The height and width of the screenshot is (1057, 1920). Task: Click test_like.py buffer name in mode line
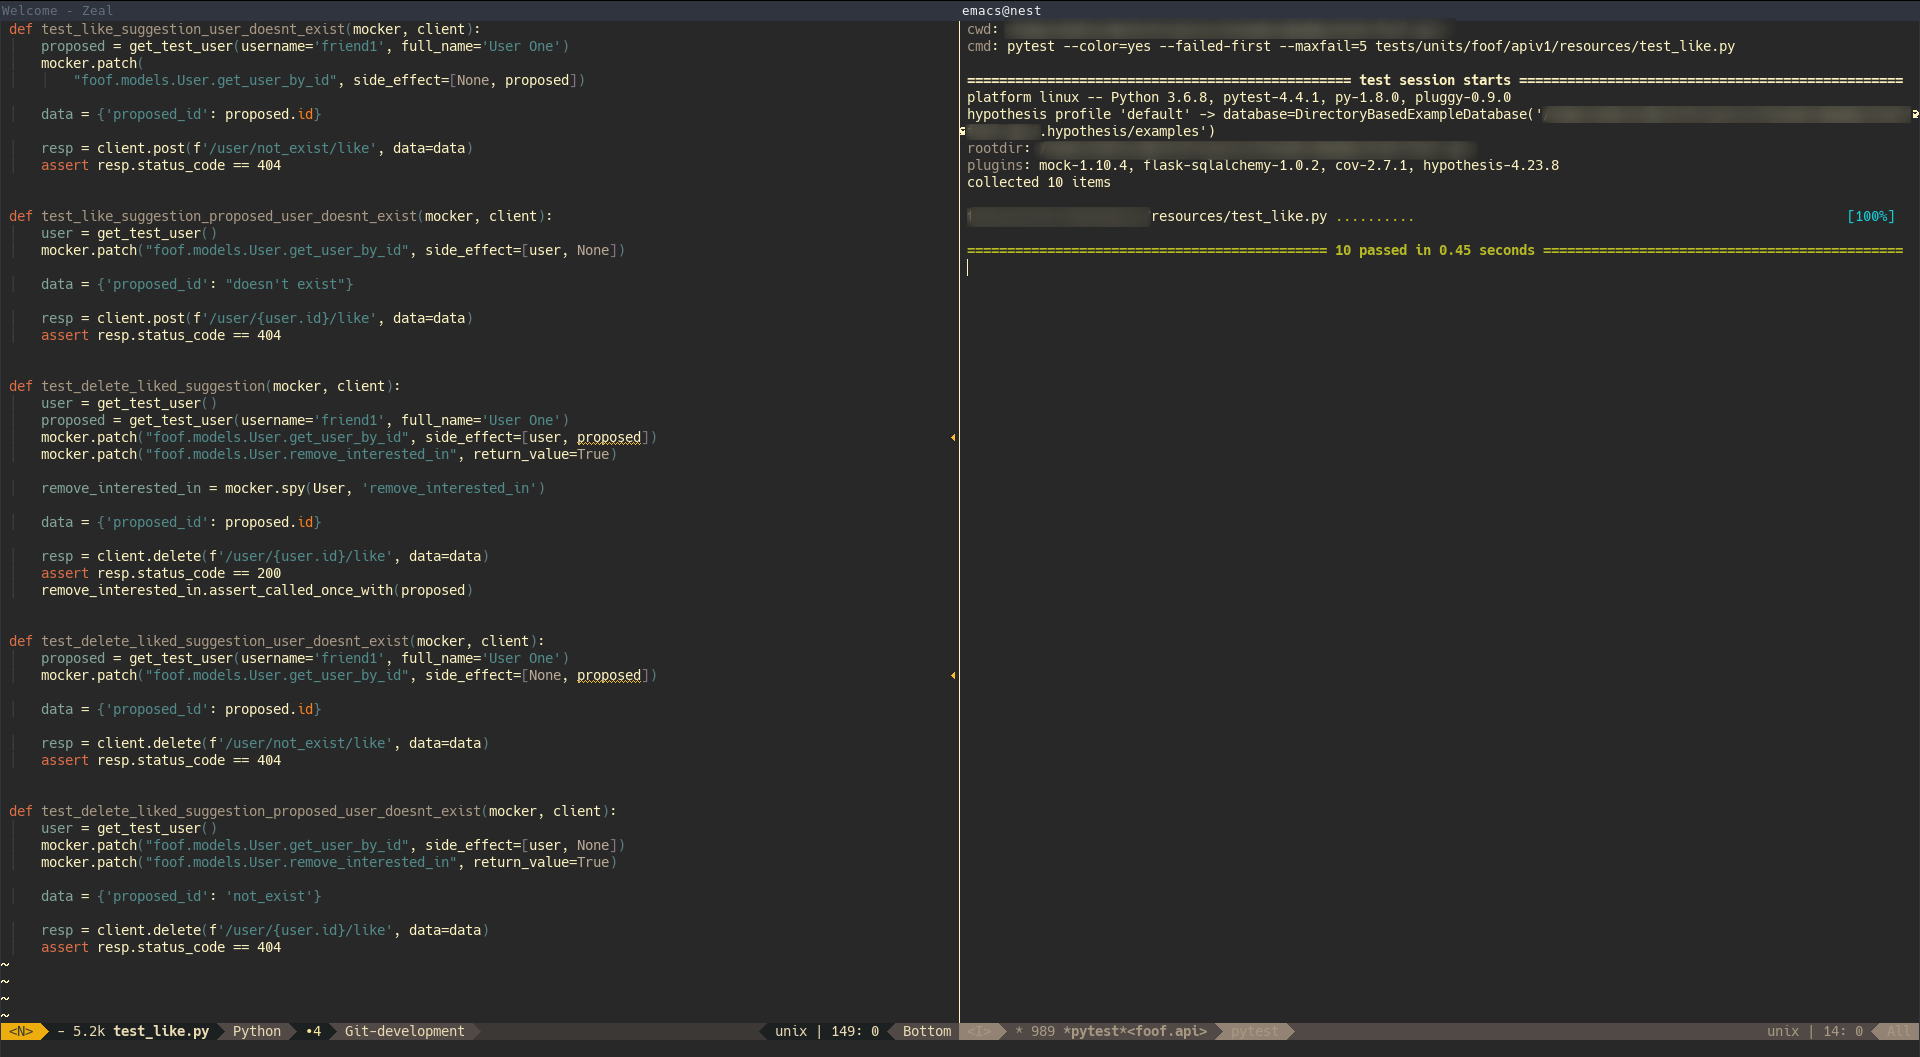click(x=161, y=1031)
